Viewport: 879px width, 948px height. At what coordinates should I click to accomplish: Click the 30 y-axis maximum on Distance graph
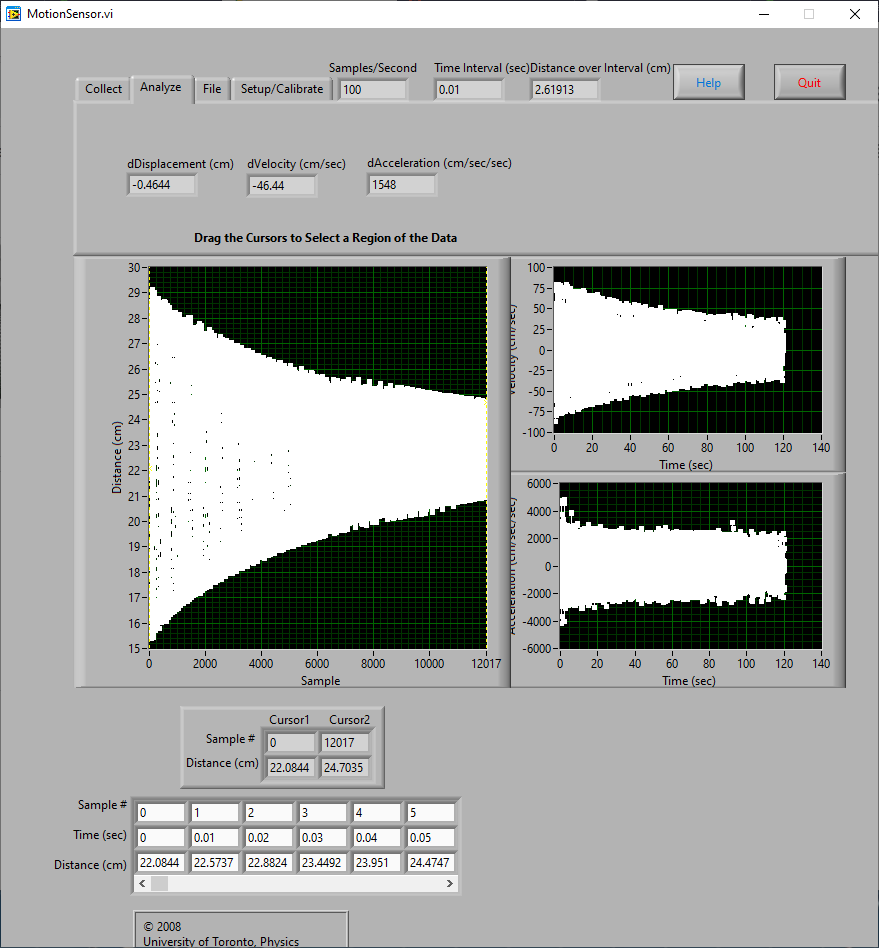point(134,267)
